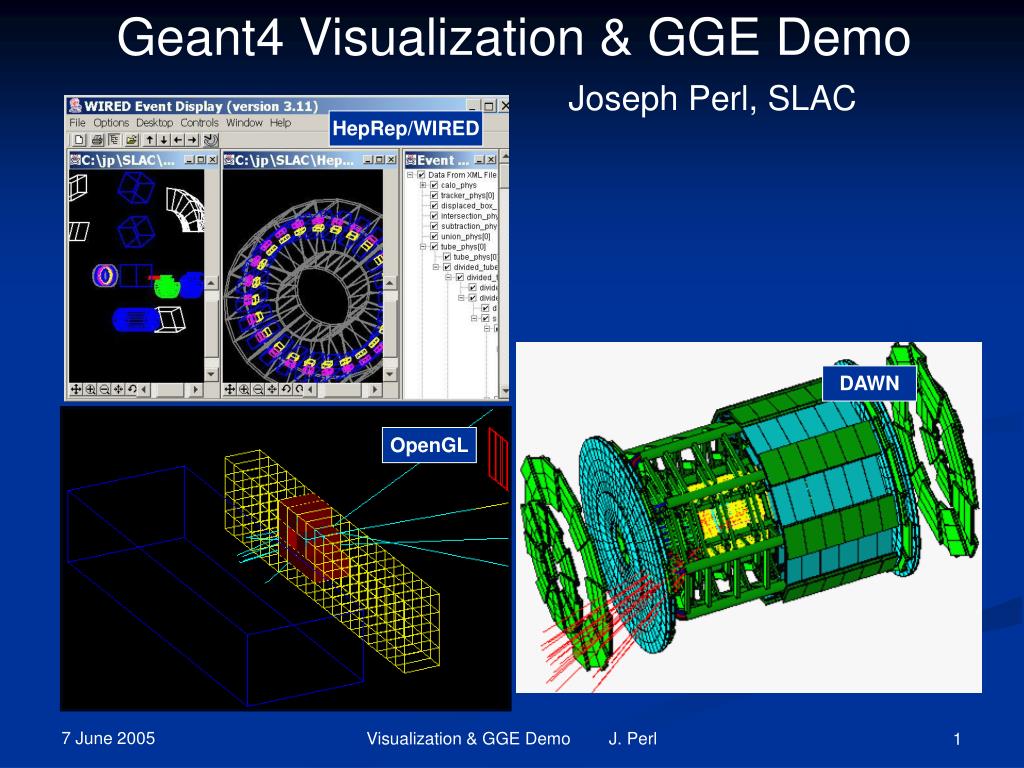Maximize the left C:\jp\SLAC subwindow
1024x768 pixels.
[x=201, y=160]
